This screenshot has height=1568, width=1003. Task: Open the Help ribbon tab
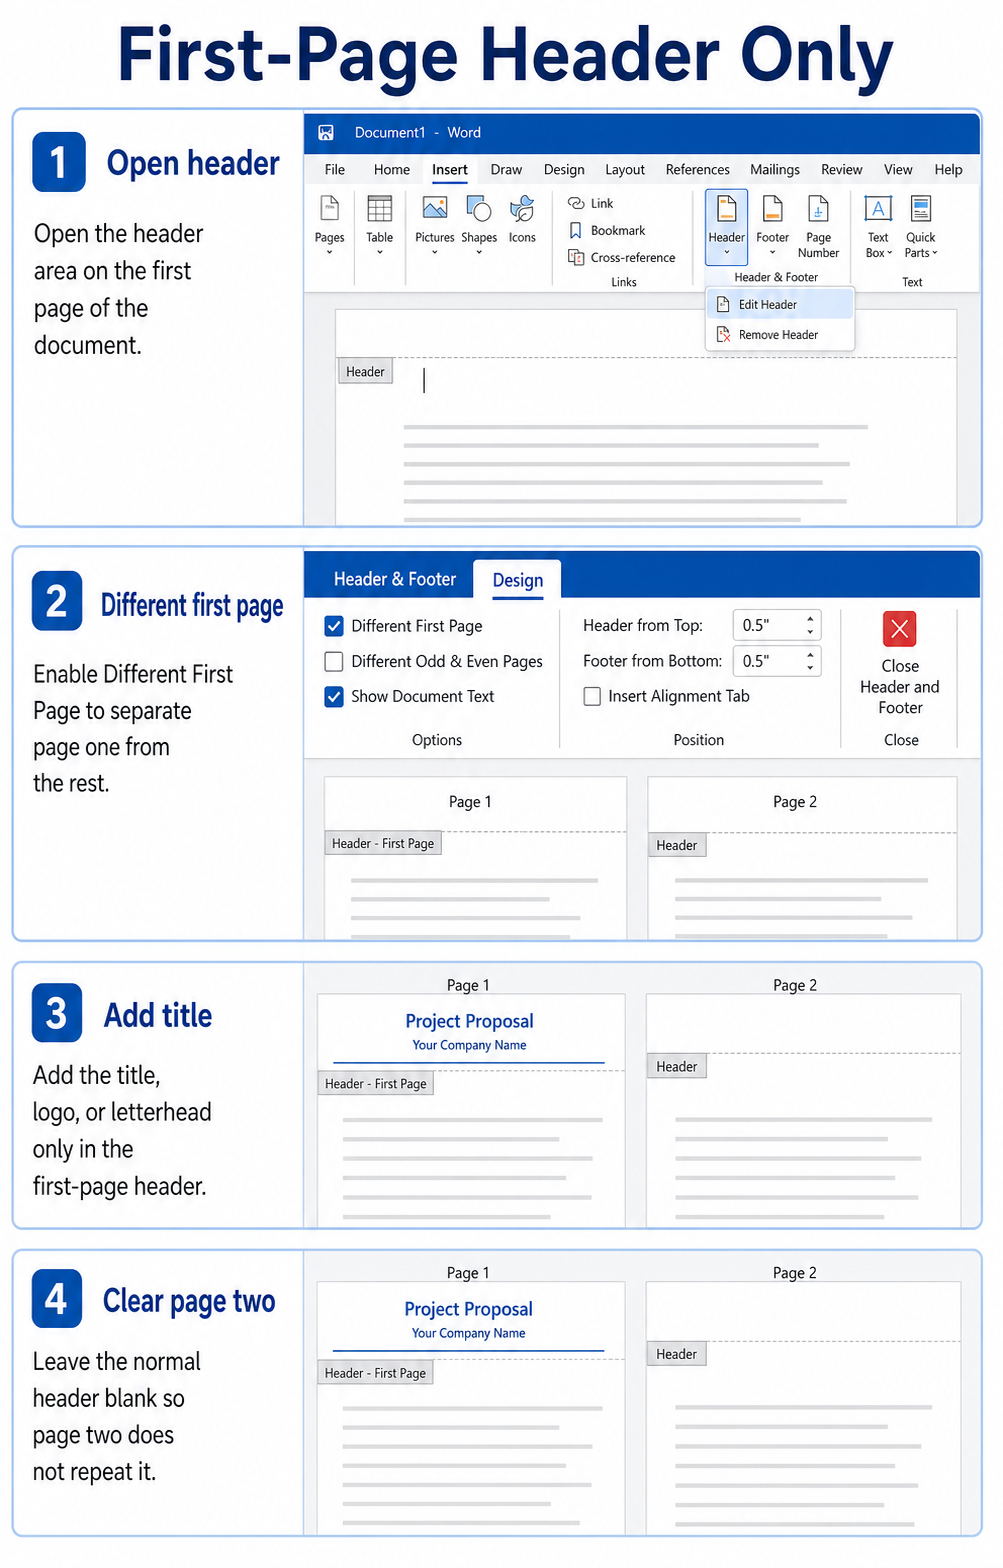pyautogui.click(x=948, y=170)
